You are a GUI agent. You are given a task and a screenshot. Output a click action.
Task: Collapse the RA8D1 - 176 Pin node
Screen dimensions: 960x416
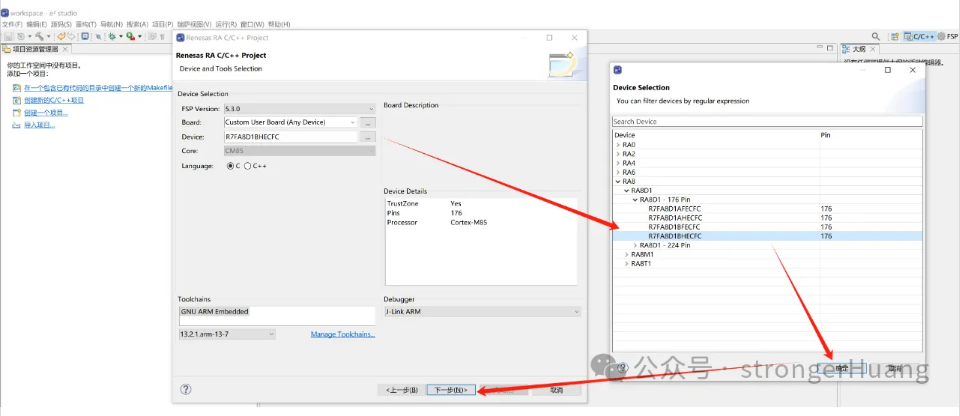pyautogui.click(x=635, y=200)
